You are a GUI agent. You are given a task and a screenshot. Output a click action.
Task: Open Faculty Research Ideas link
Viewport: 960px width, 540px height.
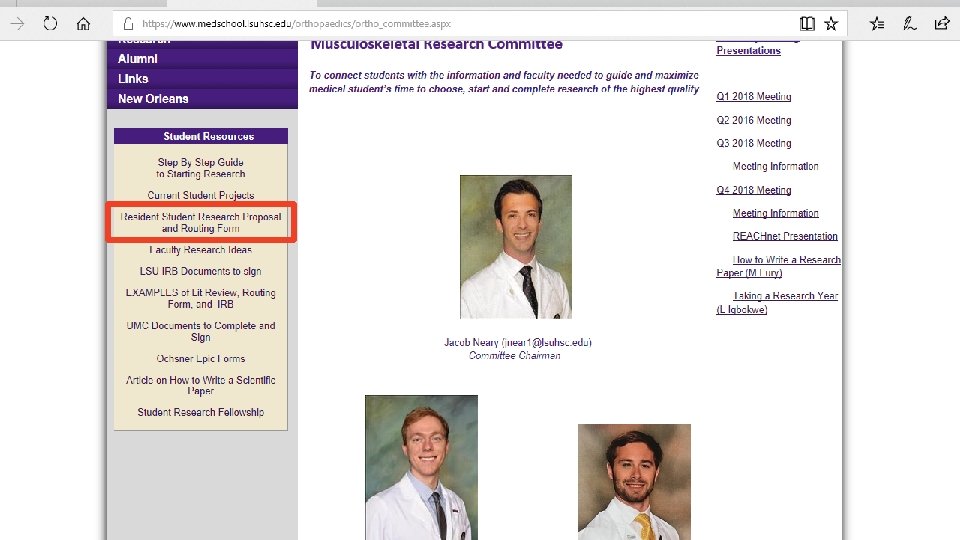pos(201,250)
